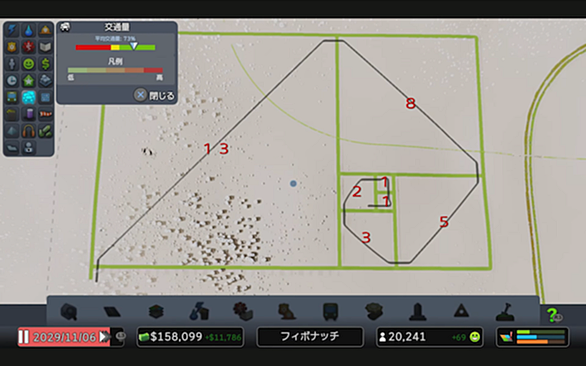Click the date 2029/11/06
Viewport: 586px width, 366px height.
64,338
